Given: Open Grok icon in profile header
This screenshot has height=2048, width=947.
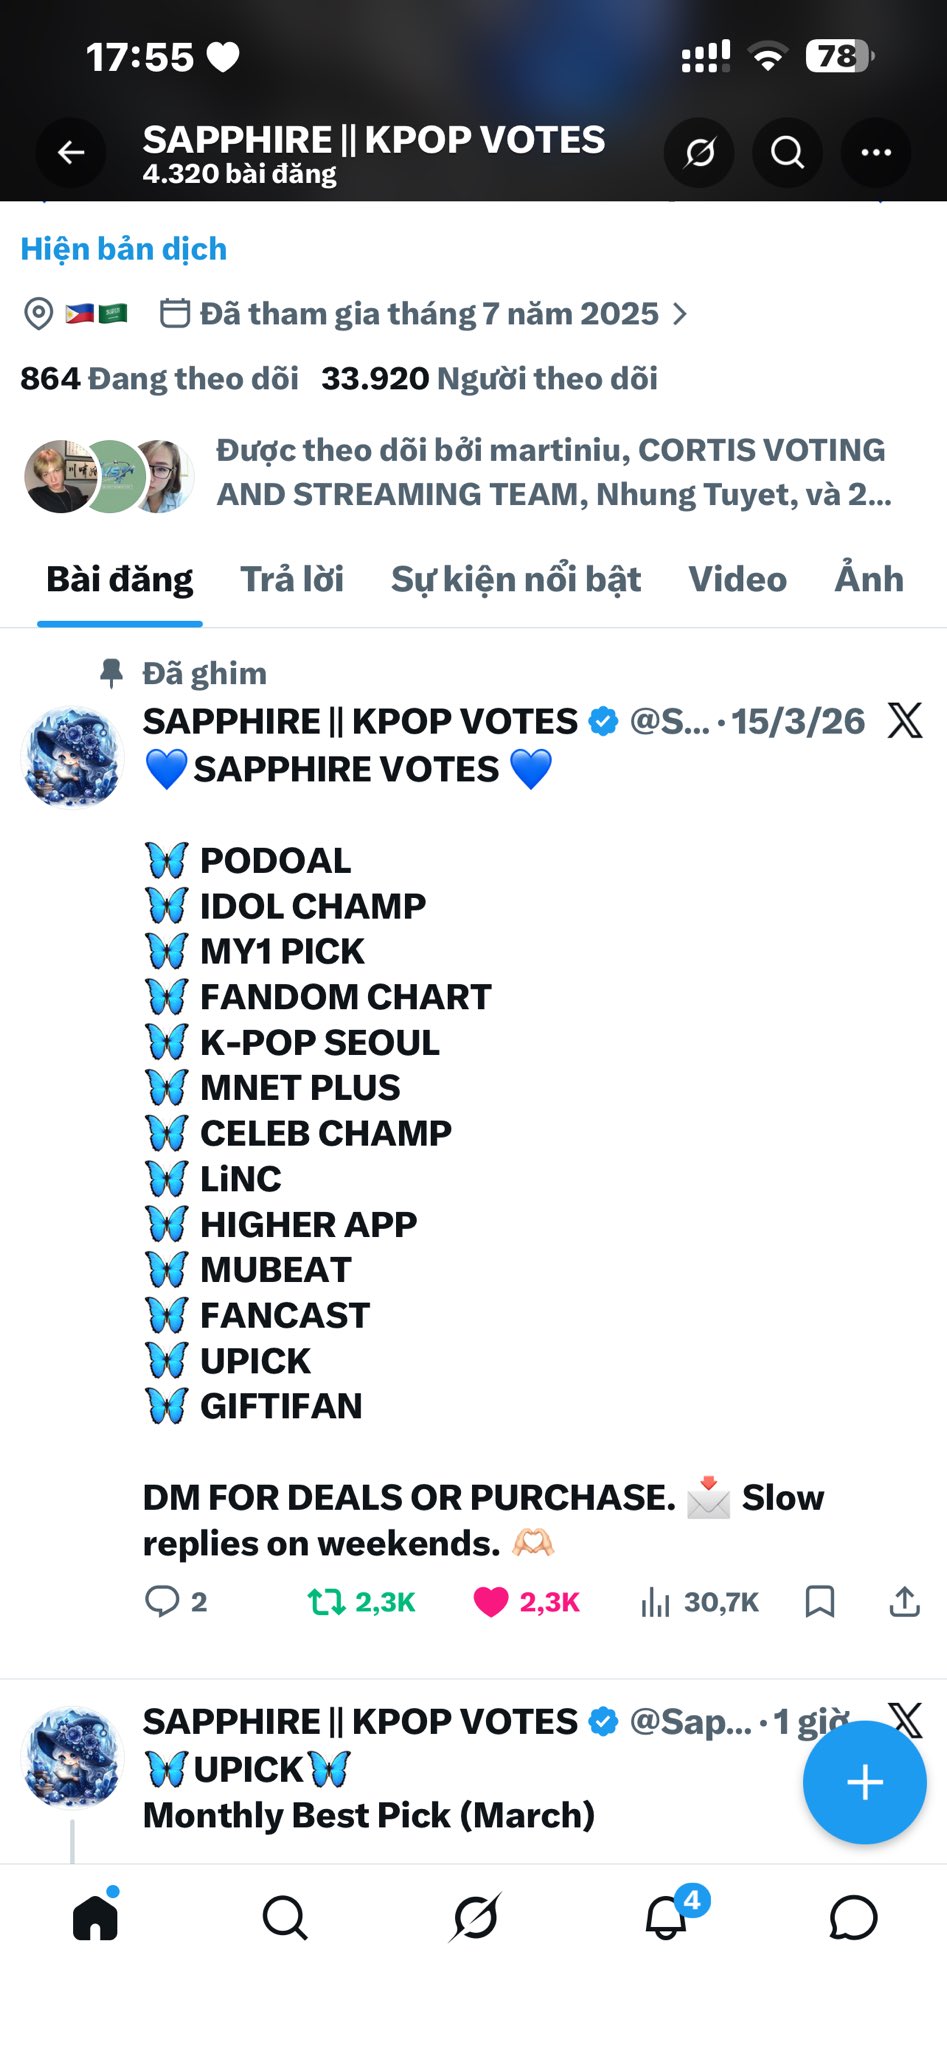Looking at the screenshot, I should (699, 153).
